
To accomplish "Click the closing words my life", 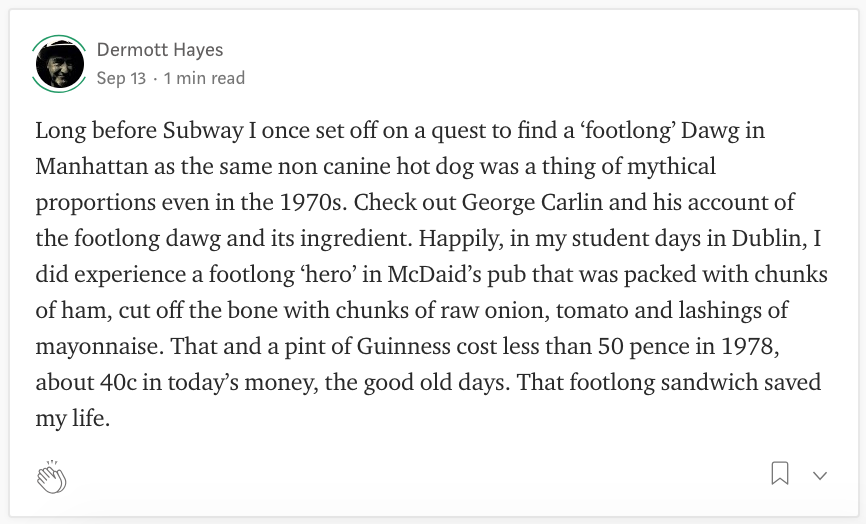I will coord(72,419).
